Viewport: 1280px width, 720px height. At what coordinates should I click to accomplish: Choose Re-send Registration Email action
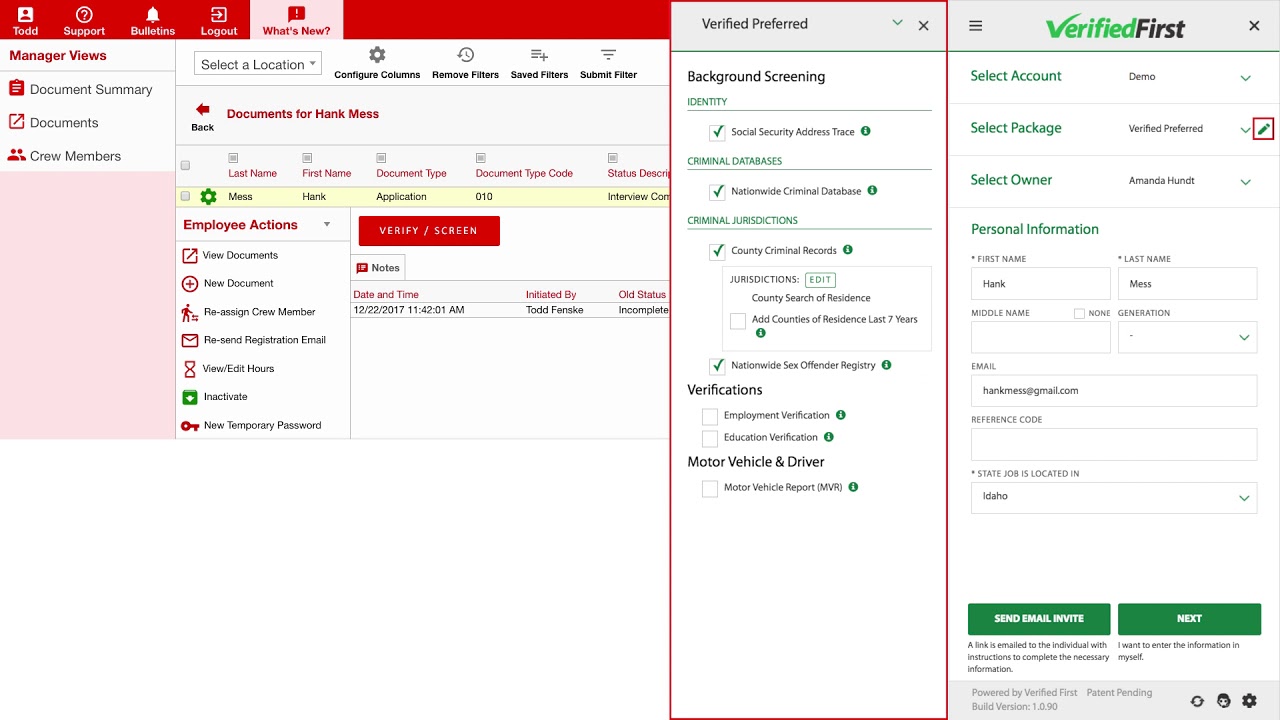point(254,340)
